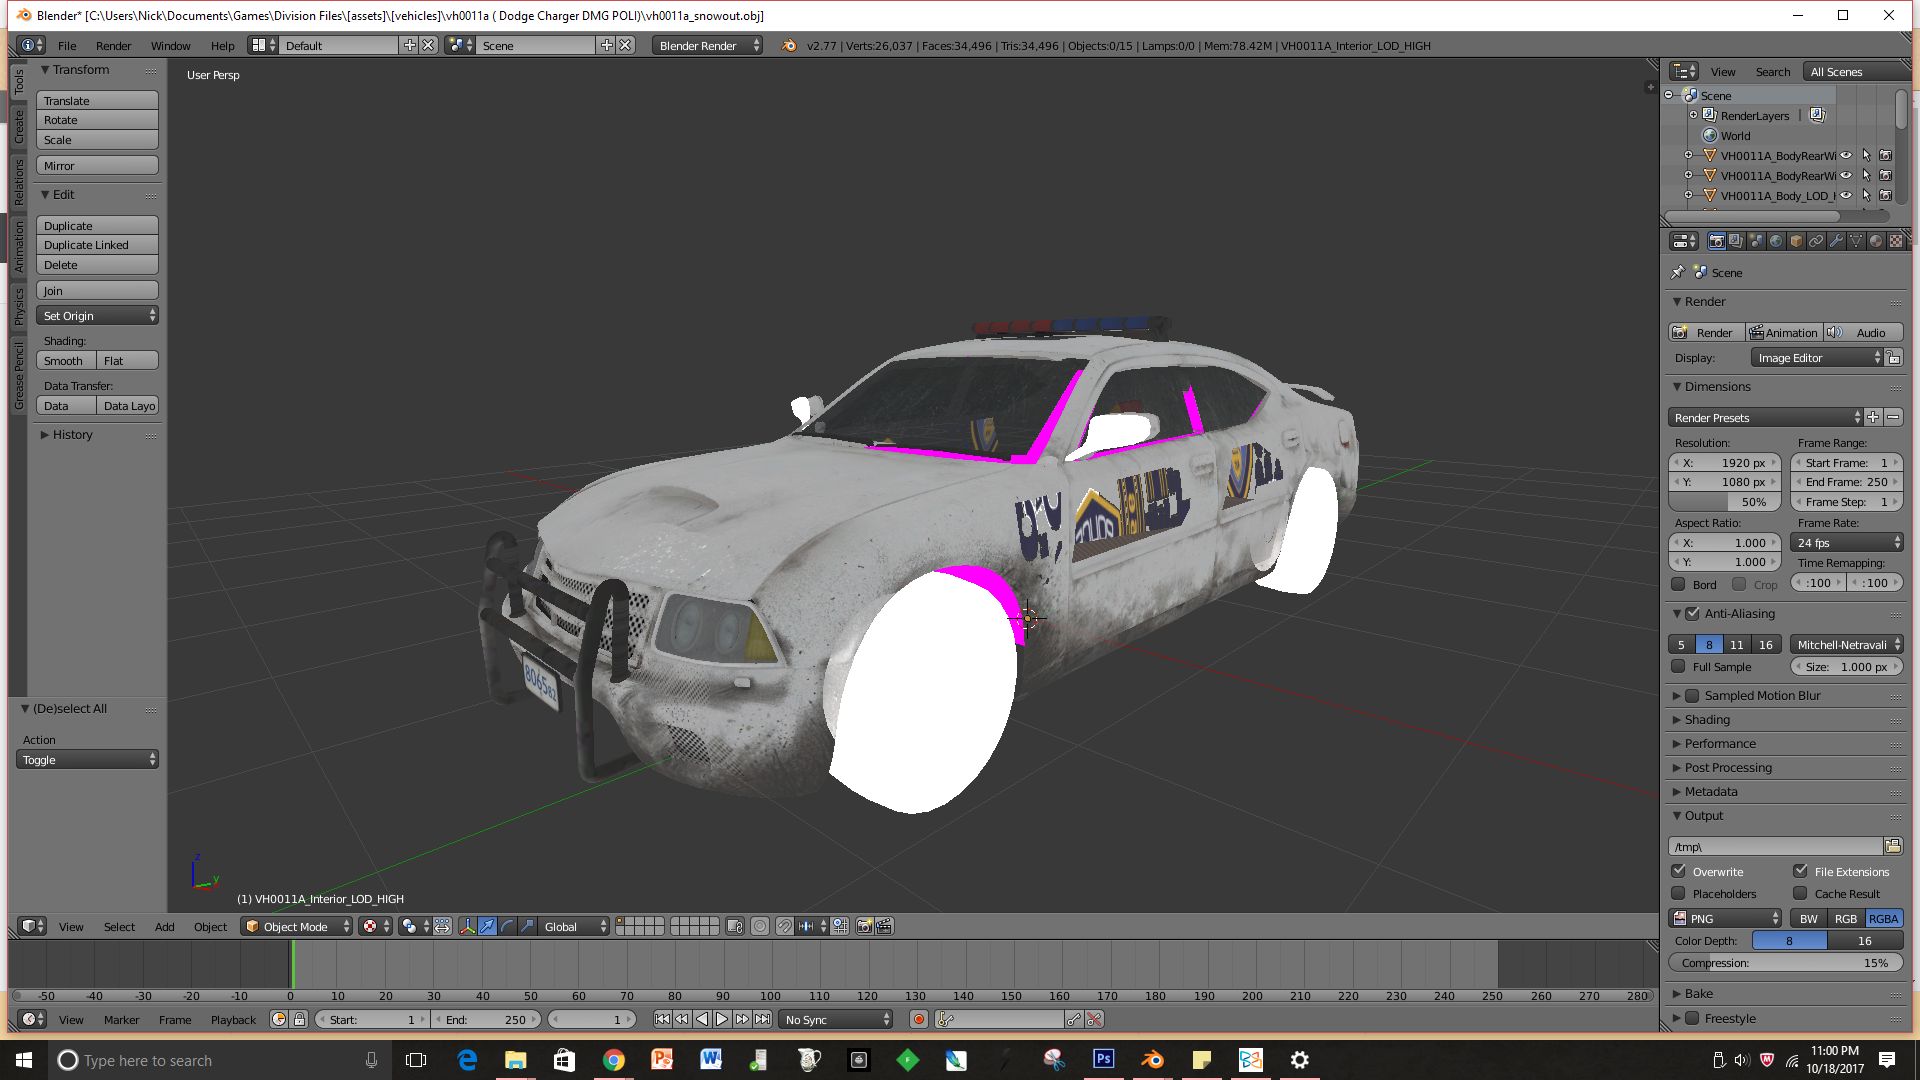Open the timeline Marker menu
This screenshot has height=1080, width=1920.
[x=121, y=1019]
